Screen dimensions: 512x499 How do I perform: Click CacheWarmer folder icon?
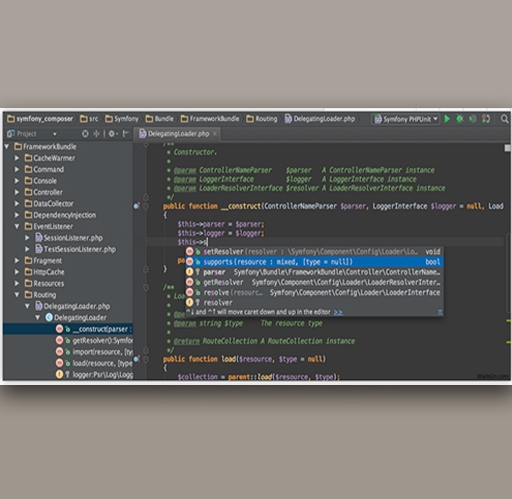28,158
